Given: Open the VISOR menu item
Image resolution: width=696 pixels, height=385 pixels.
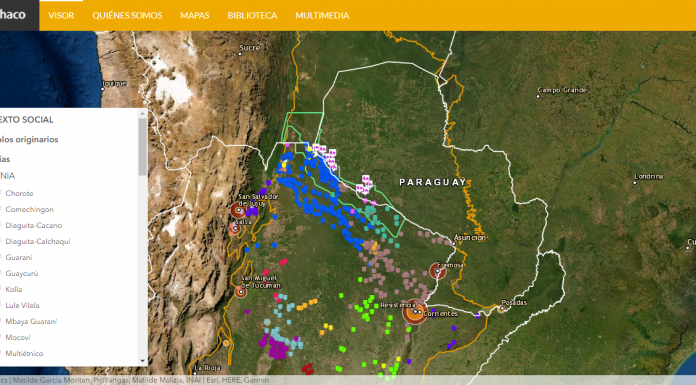Looking at the screenshot, I should (61, 16).
